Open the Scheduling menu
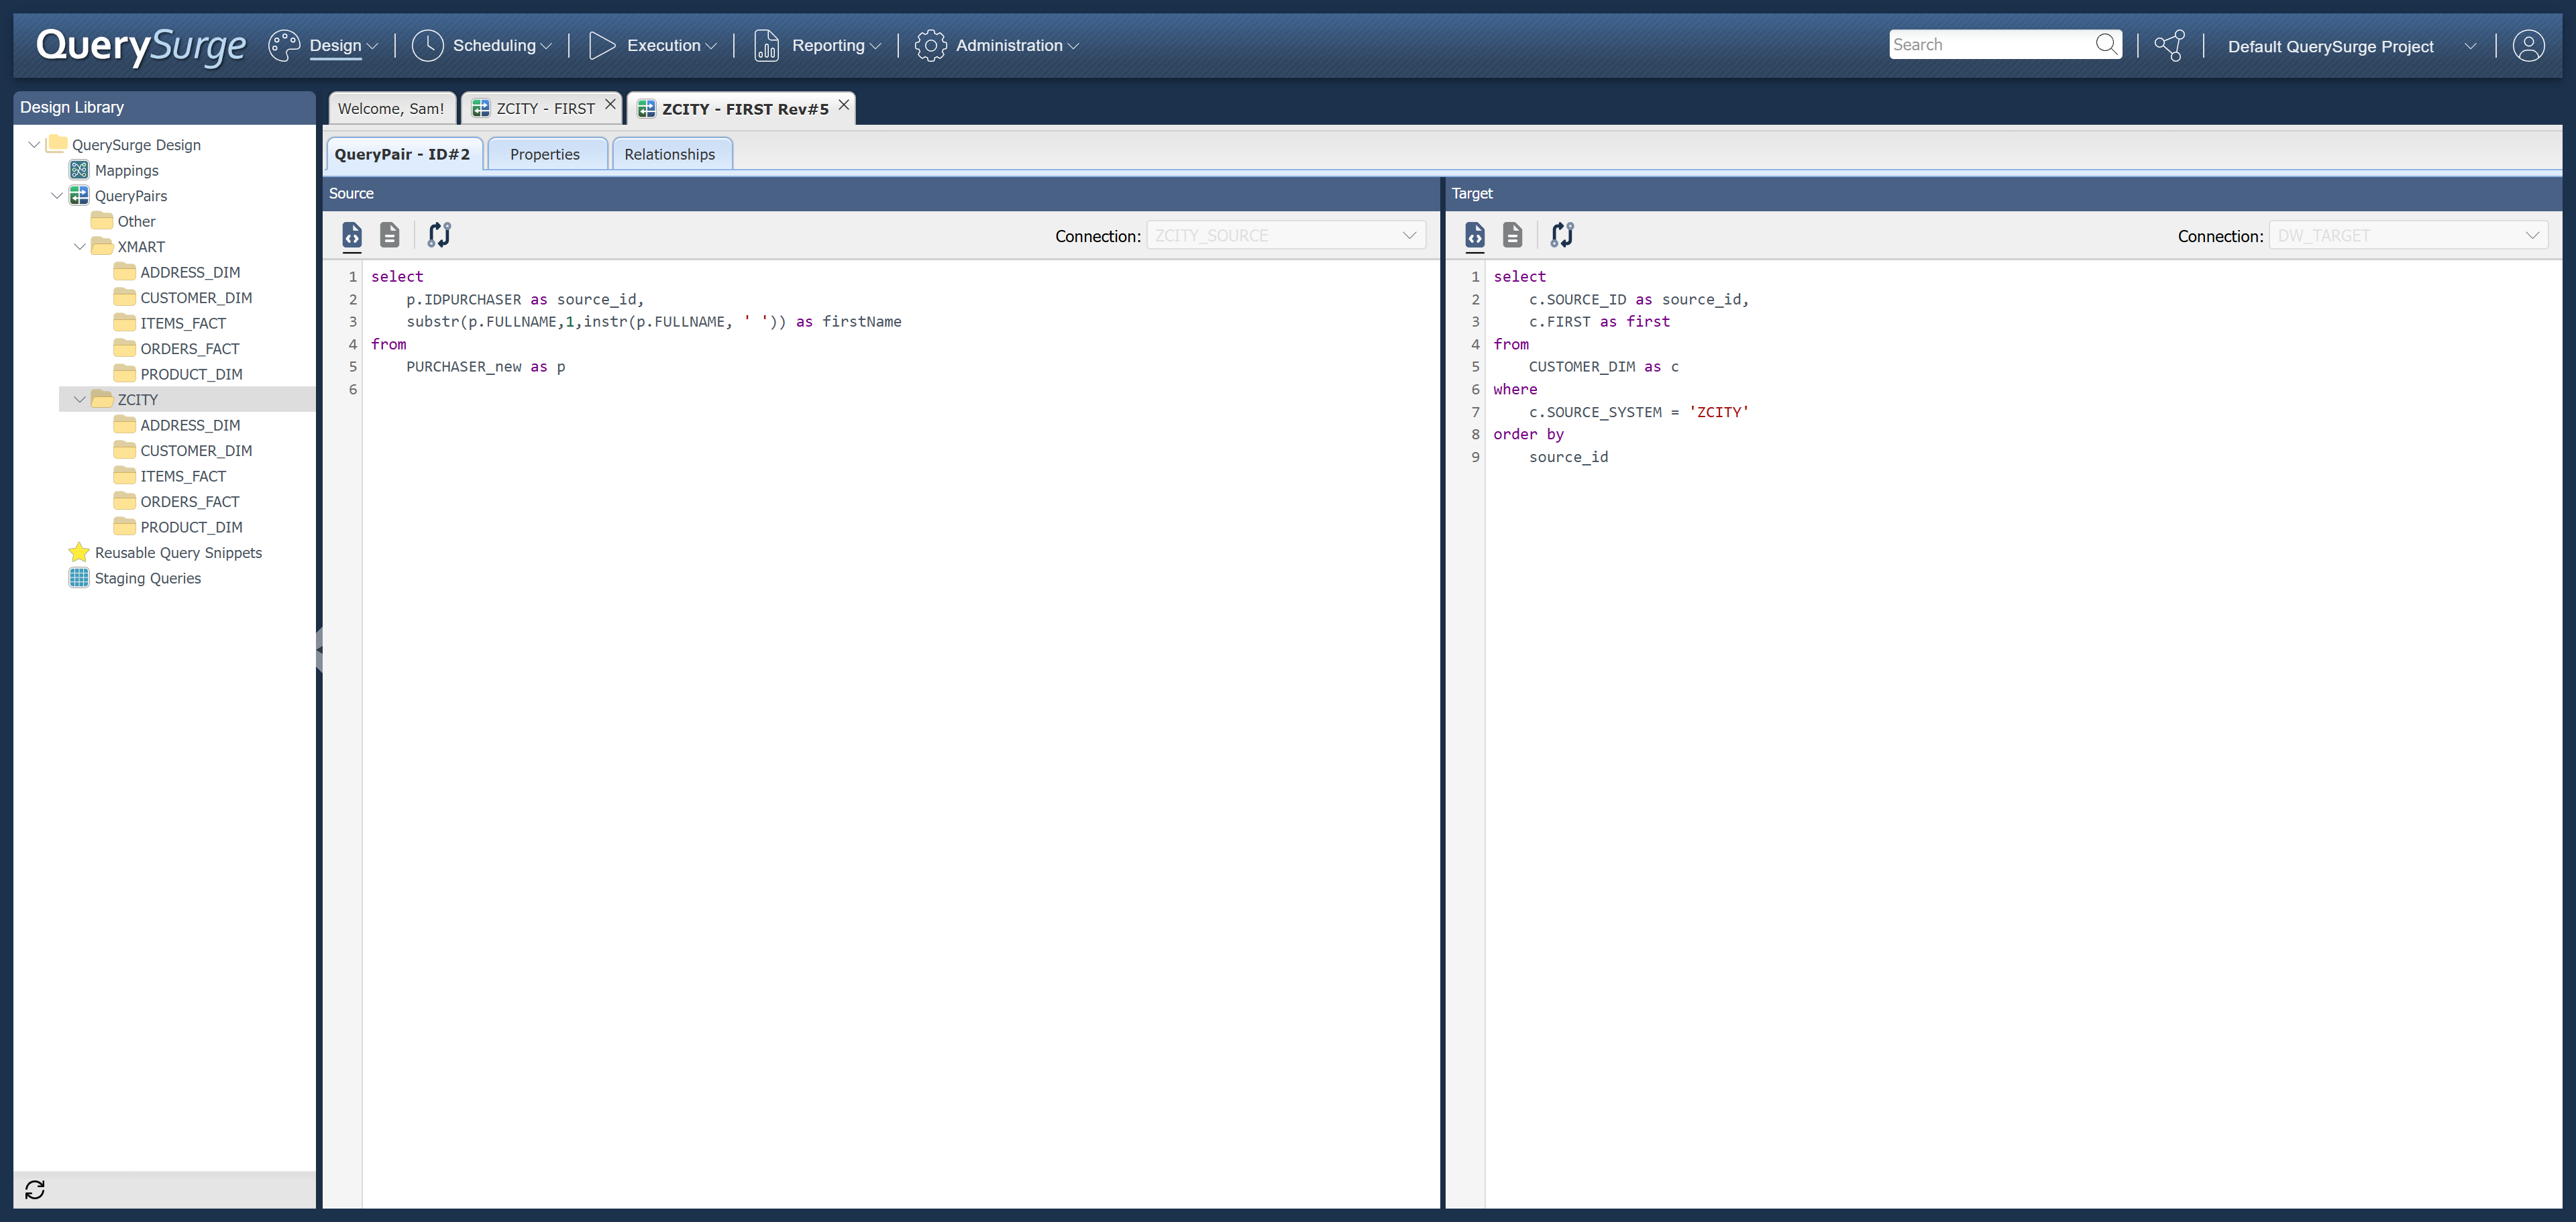The image size is (2576, 1222). click(502, 46)
